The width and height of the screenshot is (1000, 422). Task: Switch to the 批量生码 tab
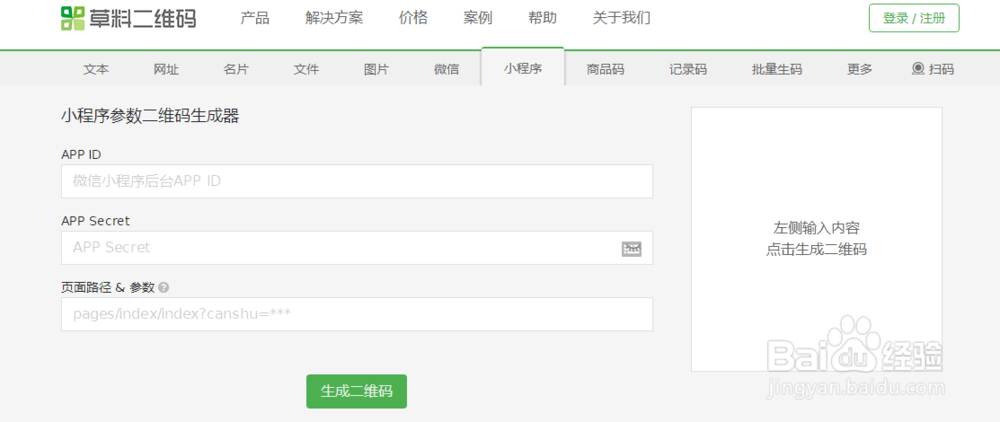777,69
